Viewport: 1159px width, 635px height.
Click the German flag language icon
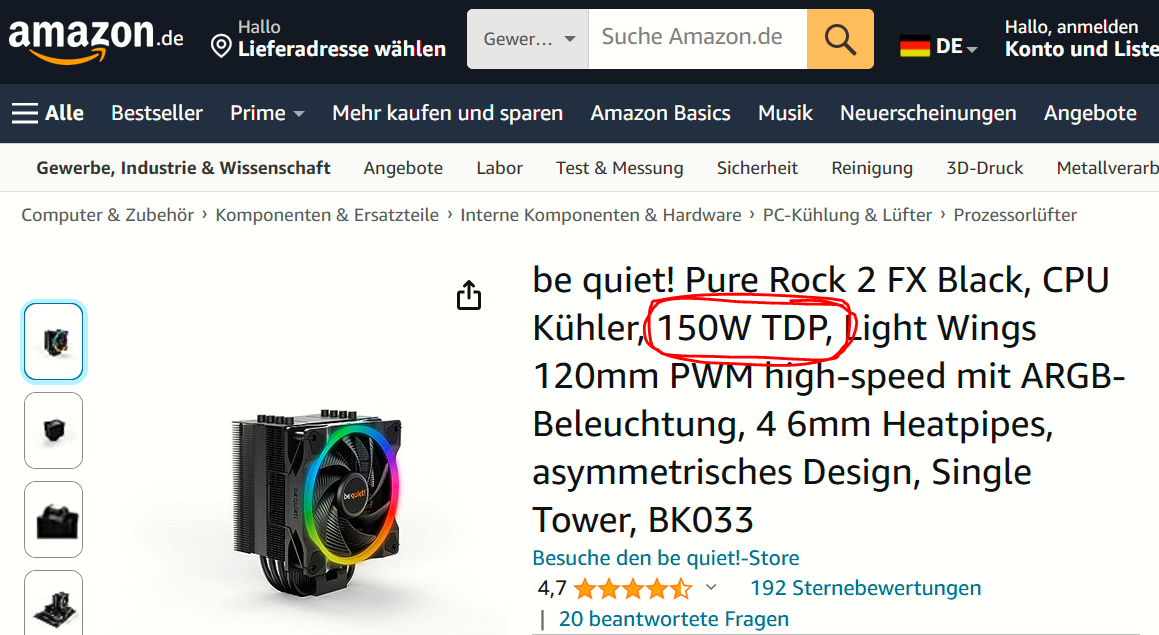[914, 47]
